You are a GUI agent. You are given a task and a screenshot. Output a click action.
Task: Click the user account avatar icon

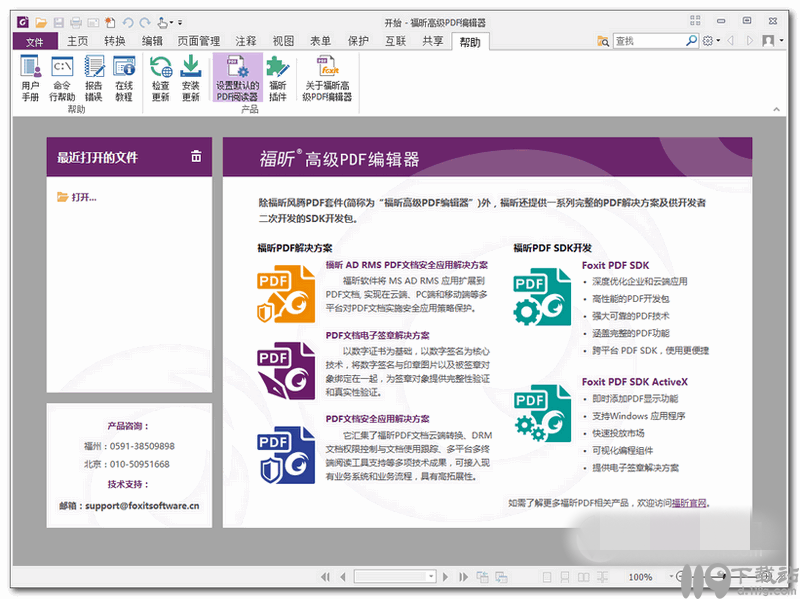click(768, 40)
